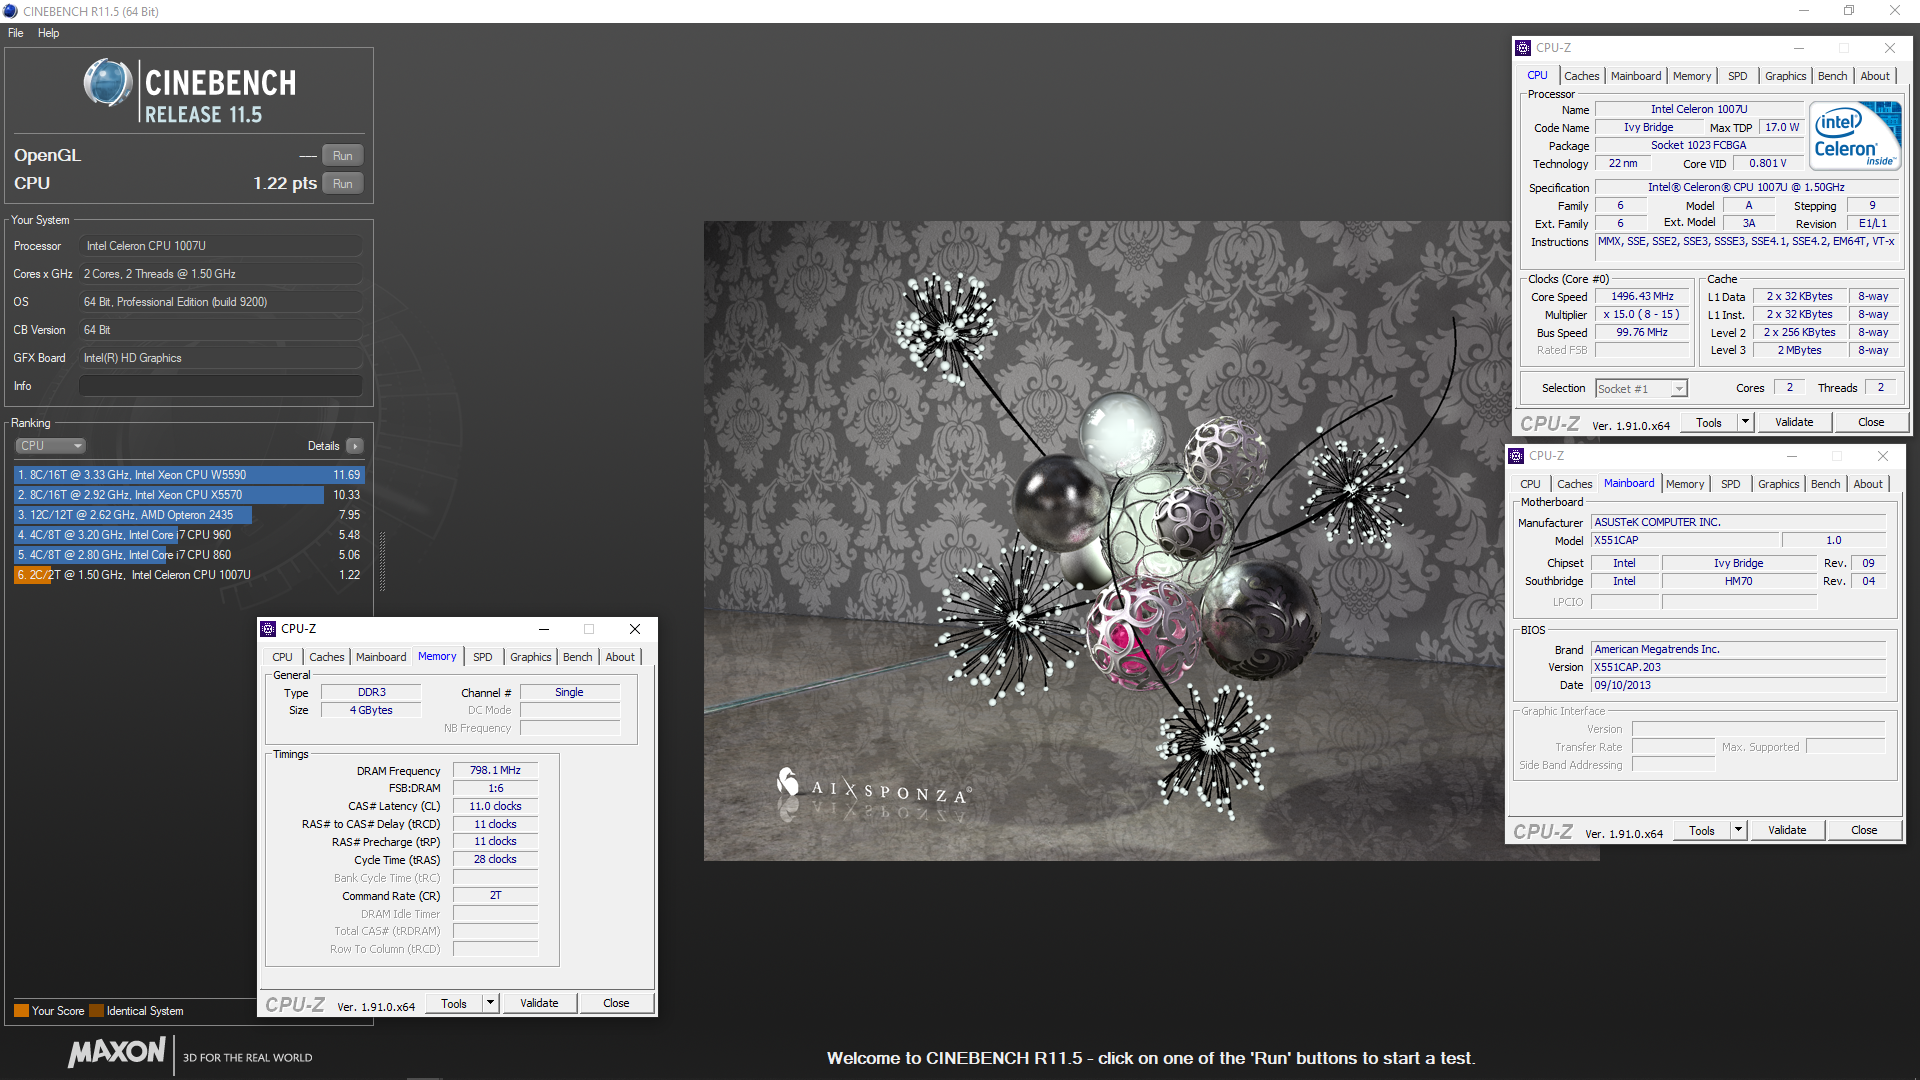
Task: Select ranking row Intel Core i7 CPU 860
Action: click(189, 555)
